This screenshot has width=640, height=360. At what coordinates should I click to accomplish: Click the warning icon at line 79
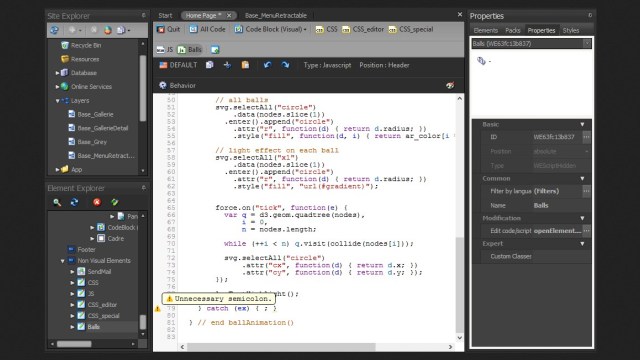158,309
